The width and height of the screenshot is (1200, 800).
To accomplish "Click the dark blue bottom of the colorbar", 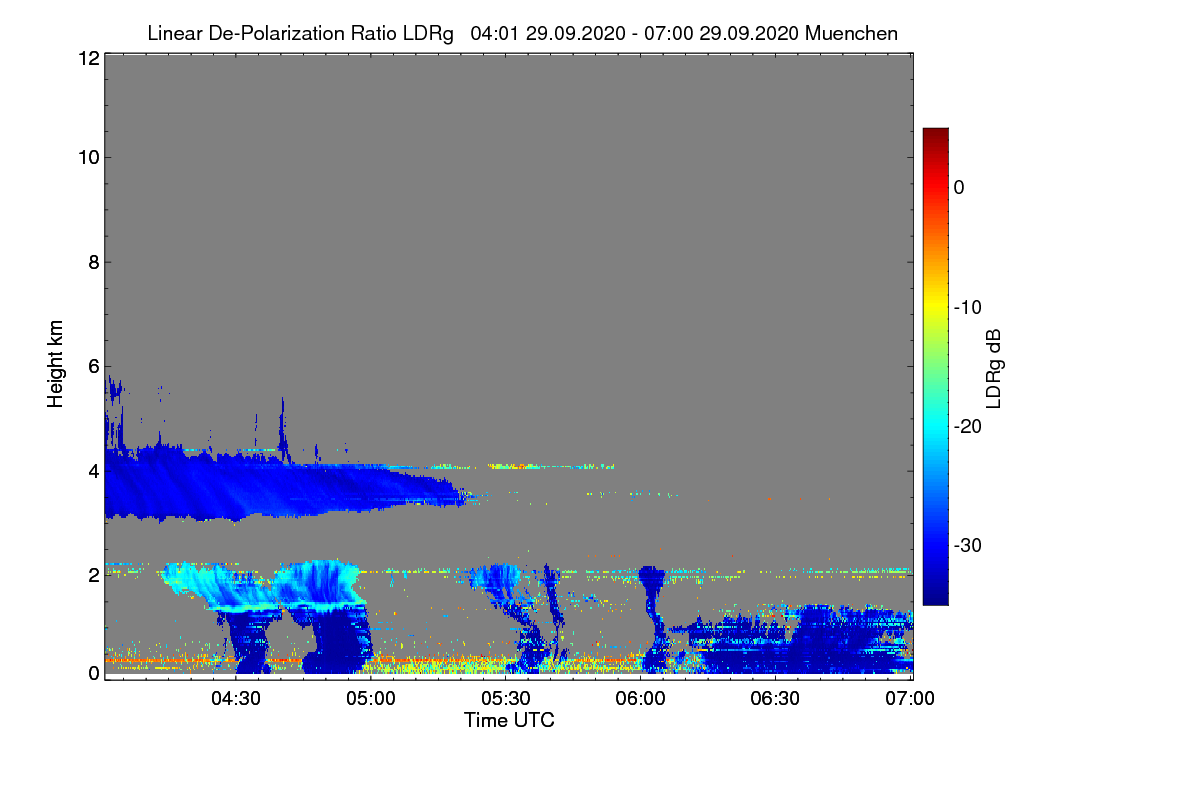I will (x=935, y=596).
